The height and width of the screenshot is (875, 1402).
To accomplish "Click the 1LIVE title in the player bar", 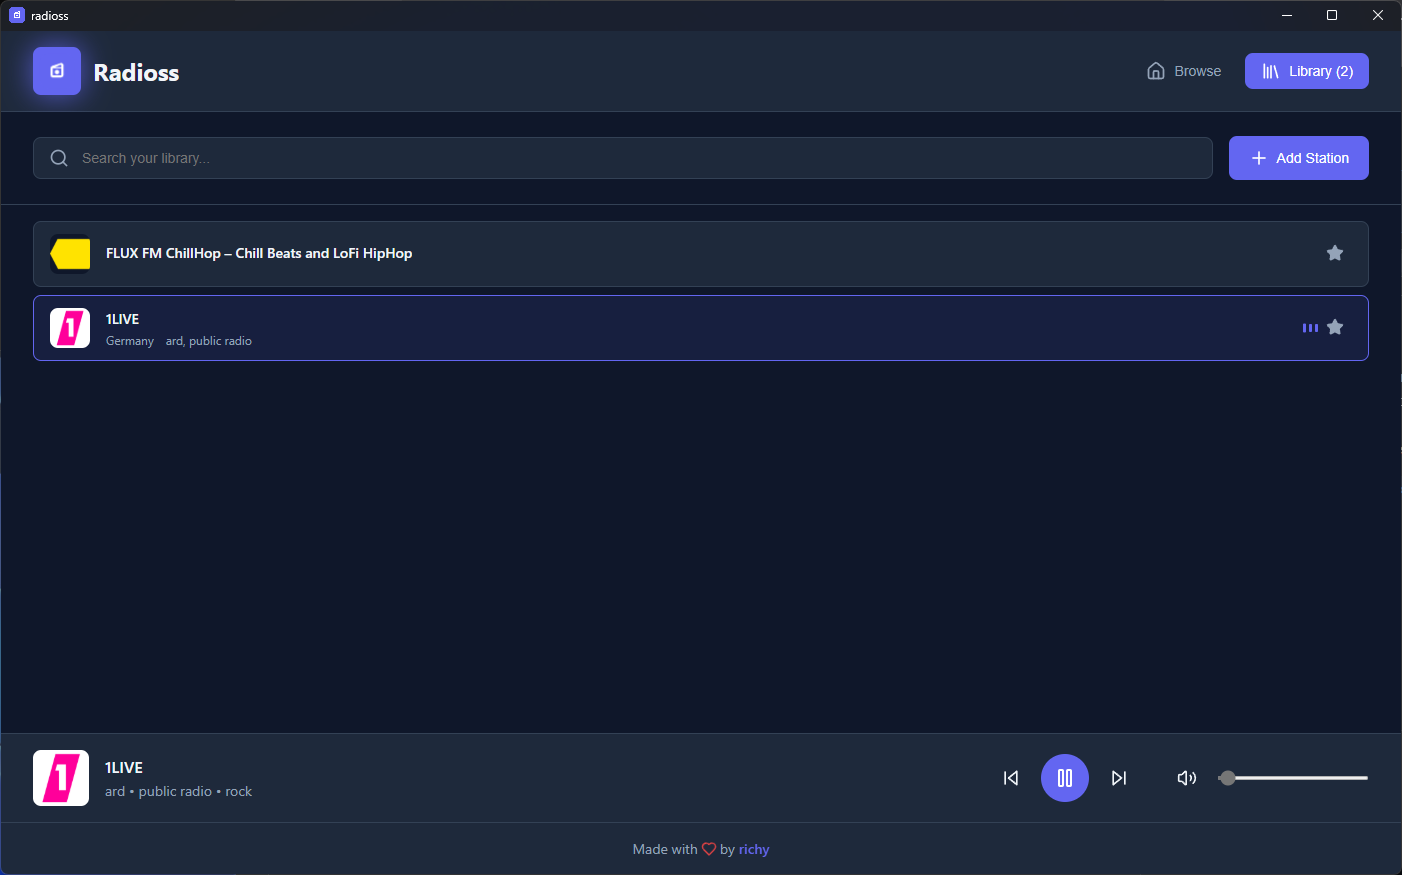I will 124,768.
